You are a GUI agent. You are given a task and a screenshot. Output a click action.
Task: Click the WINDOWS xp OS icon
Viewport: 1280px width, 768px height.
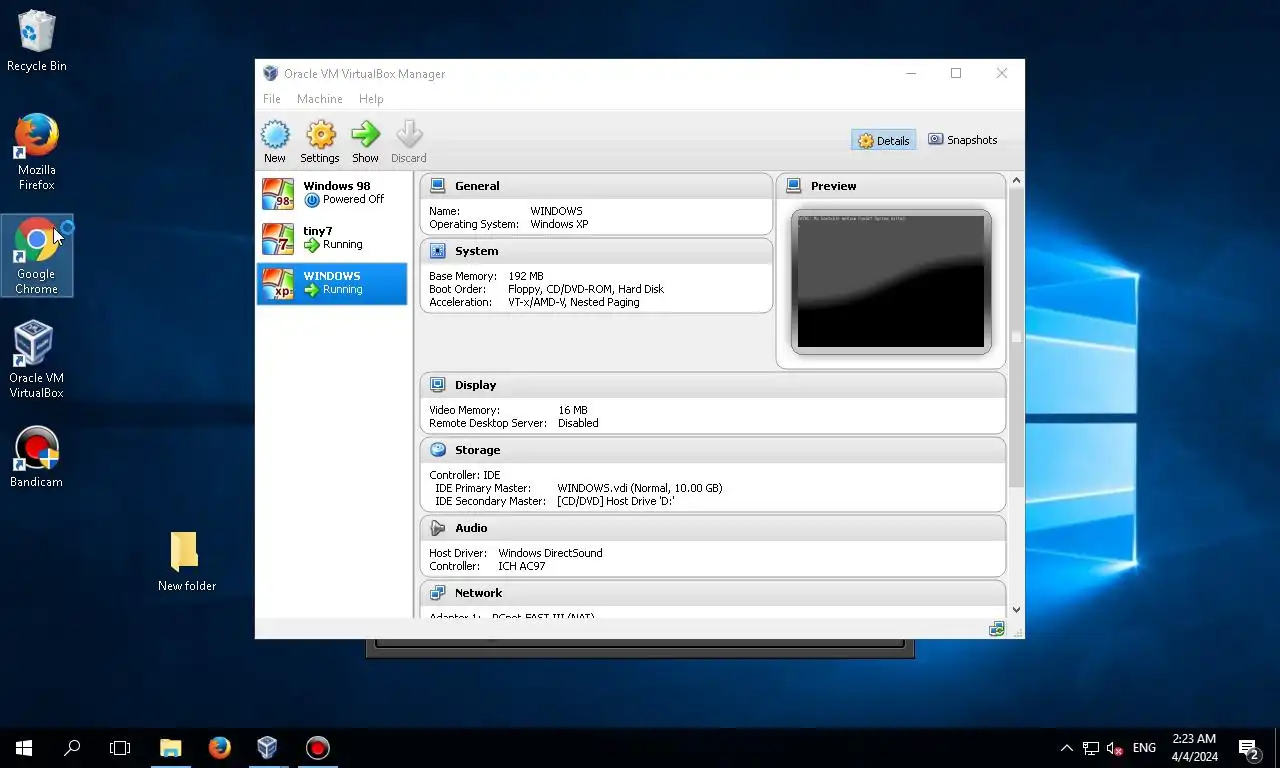click(x=278, y=283)
